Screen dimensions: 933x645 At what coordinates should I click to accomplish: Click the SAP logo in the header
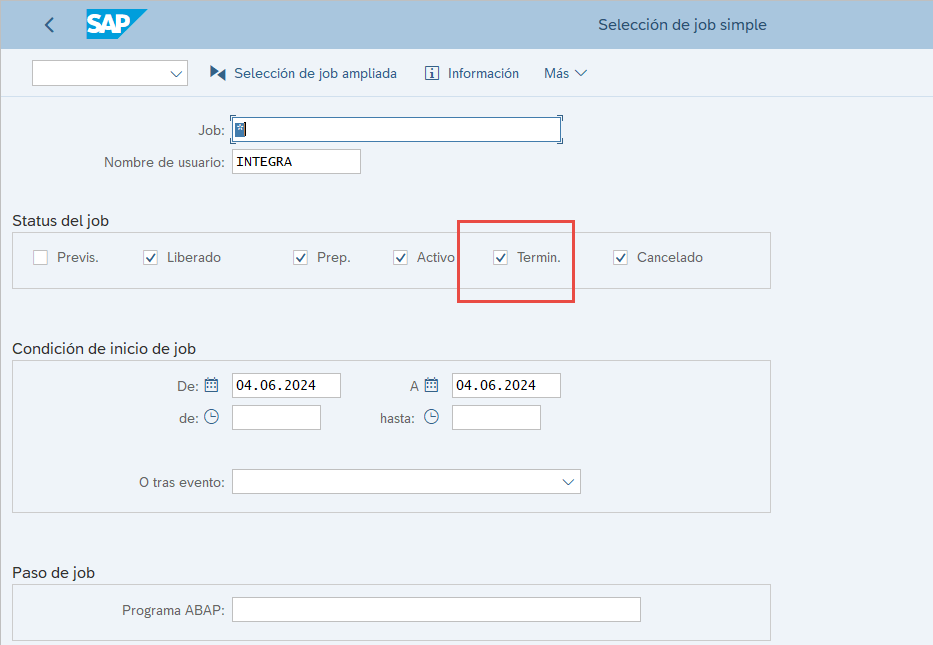(113, 24)
